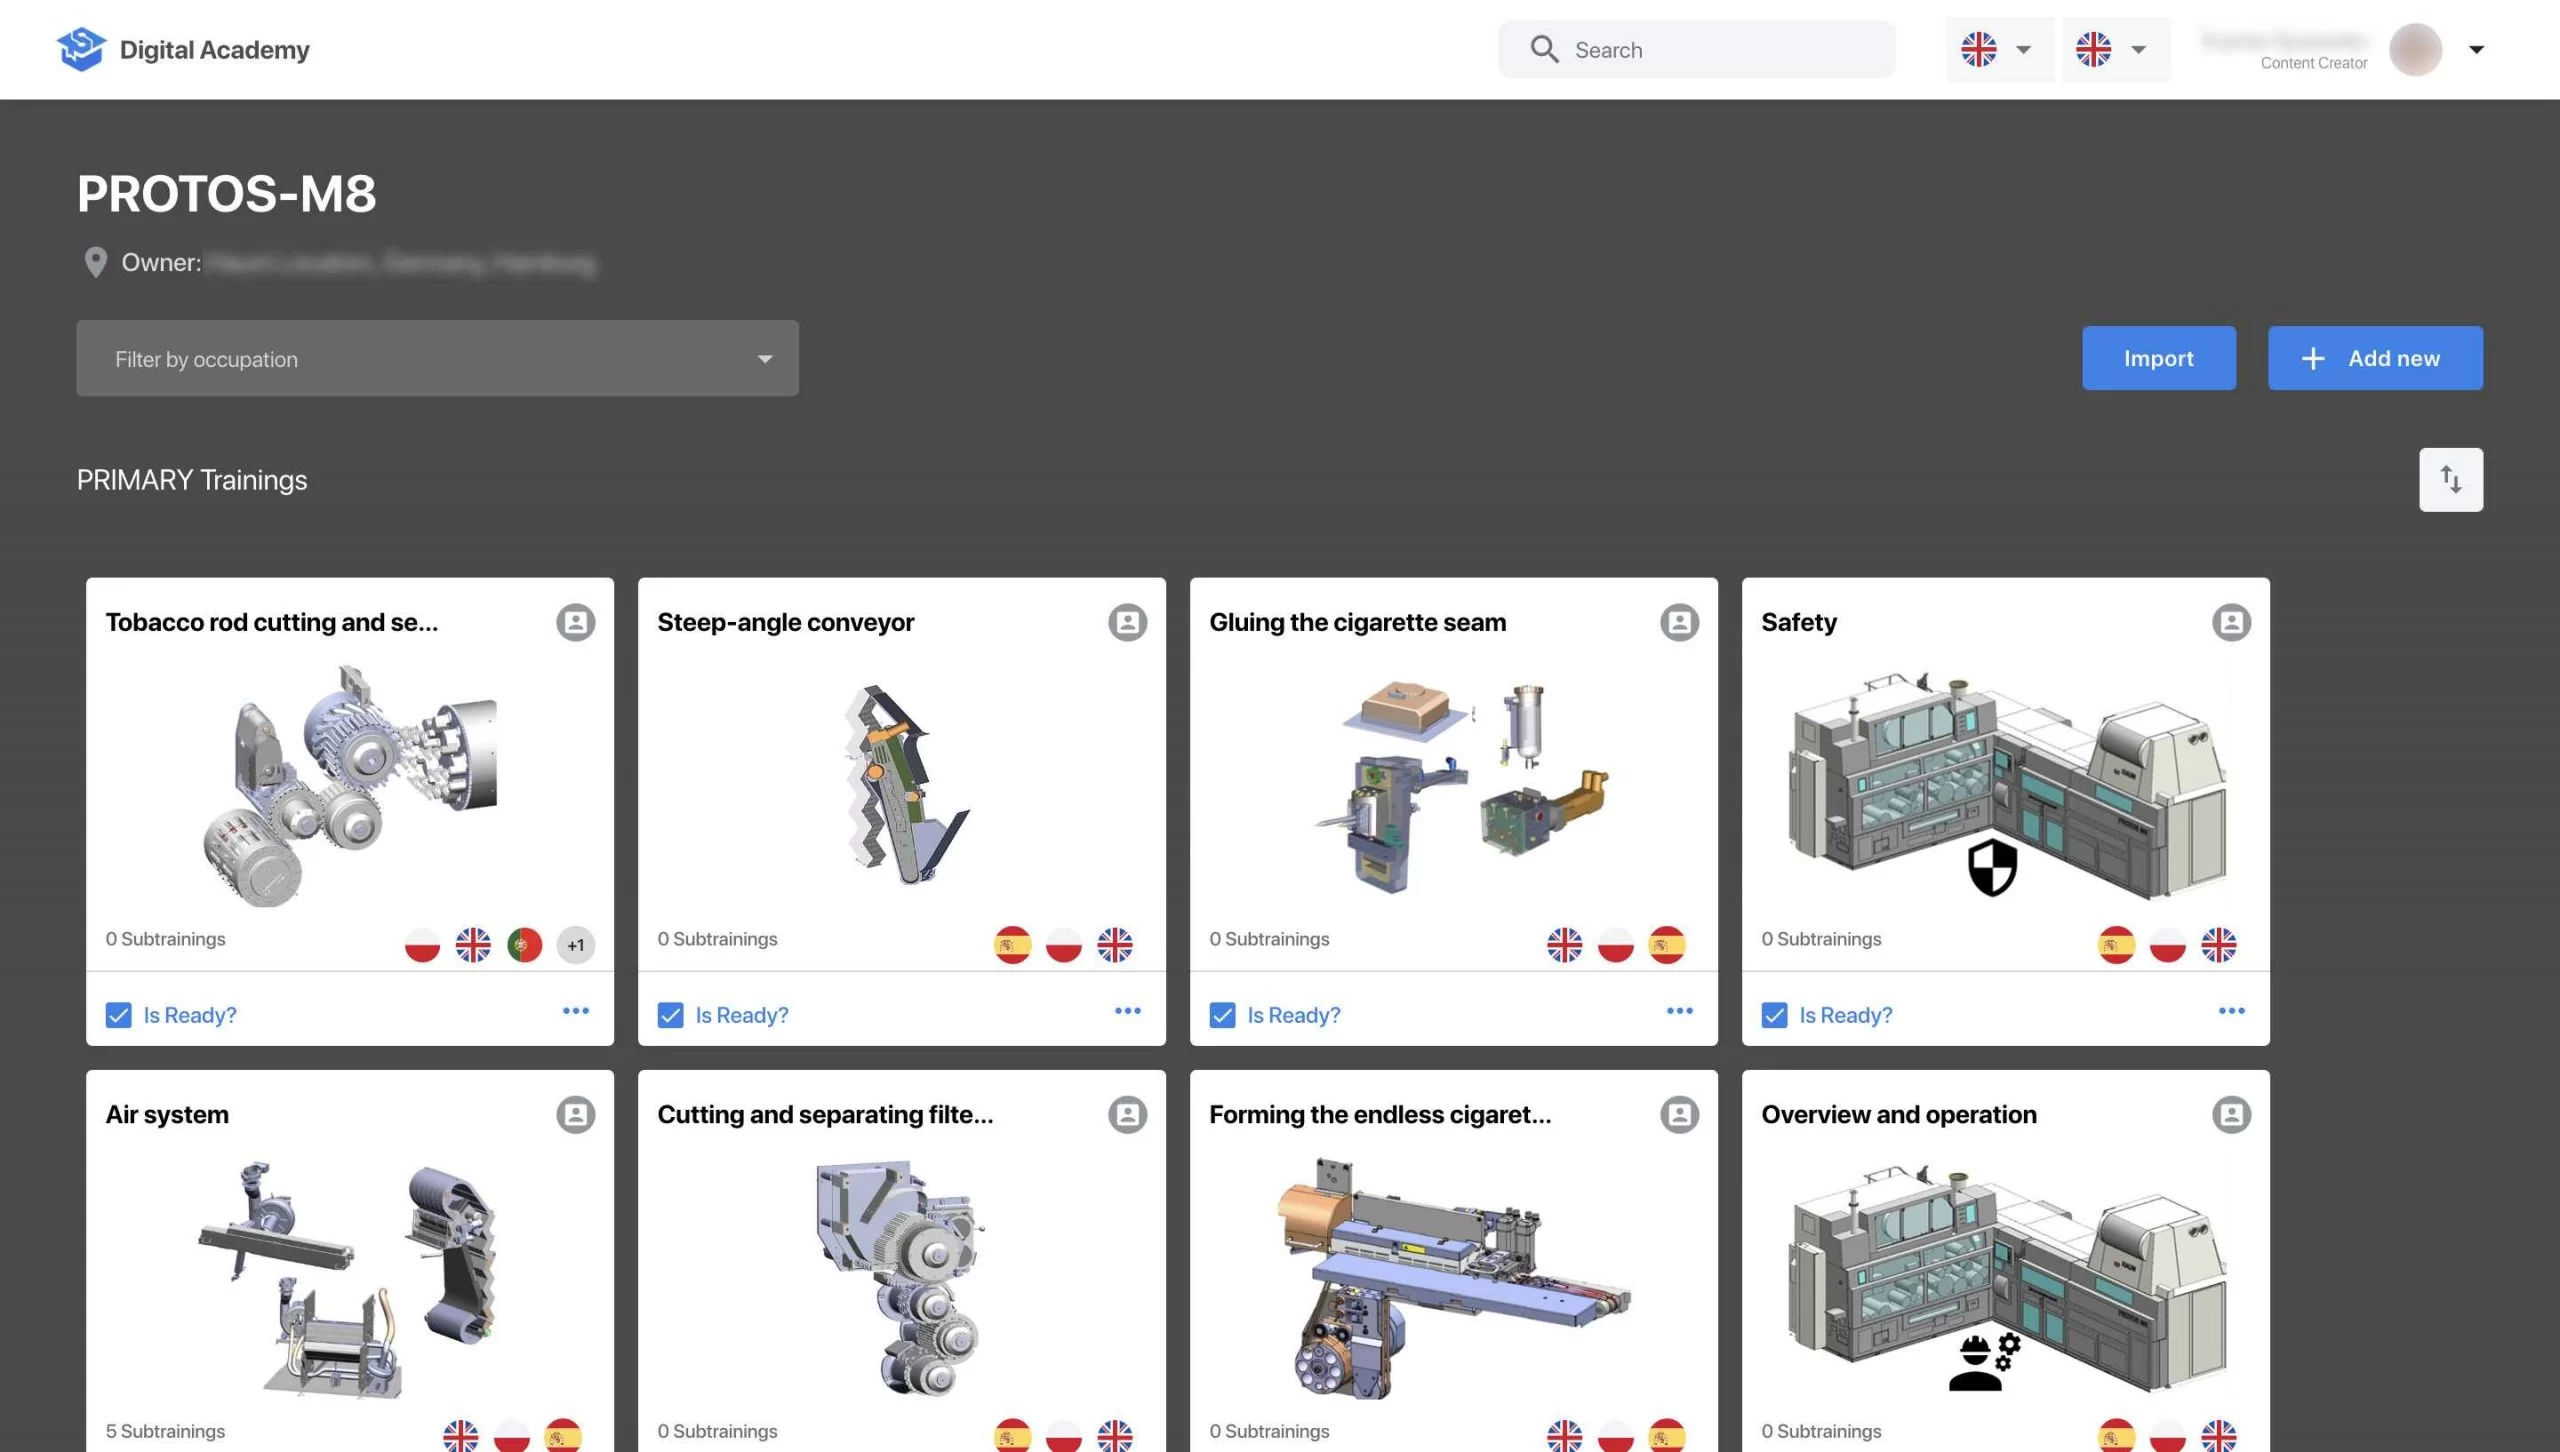Click Portuguese flag on Tobacco rod cutting card
This screenshot has height=1452, width=2560.
click(x=524, y=945)
